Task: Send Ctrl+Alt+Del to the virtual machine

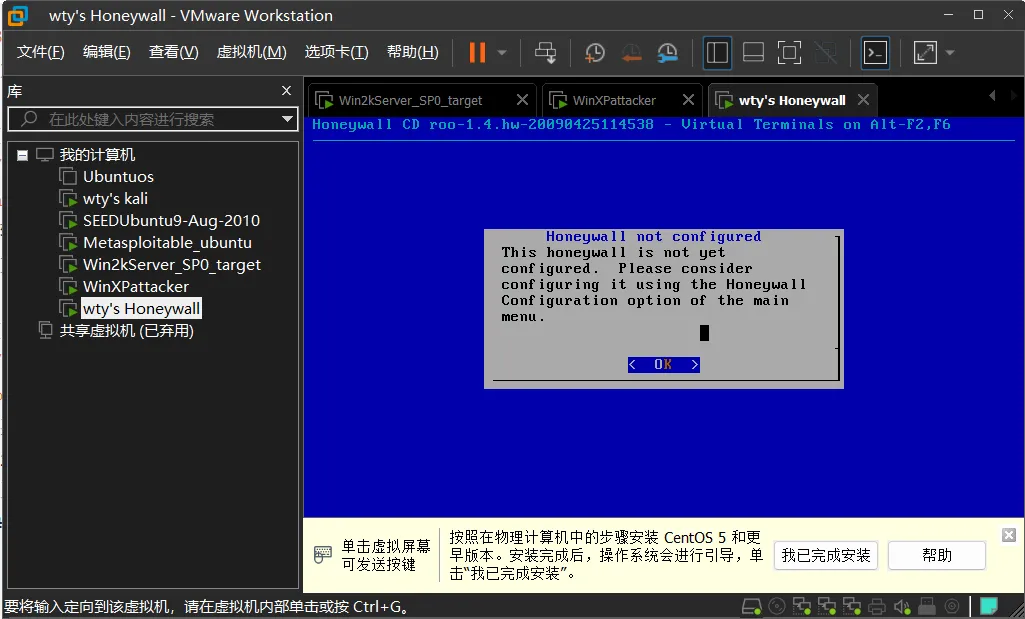Action: click(x=545, y=52)
